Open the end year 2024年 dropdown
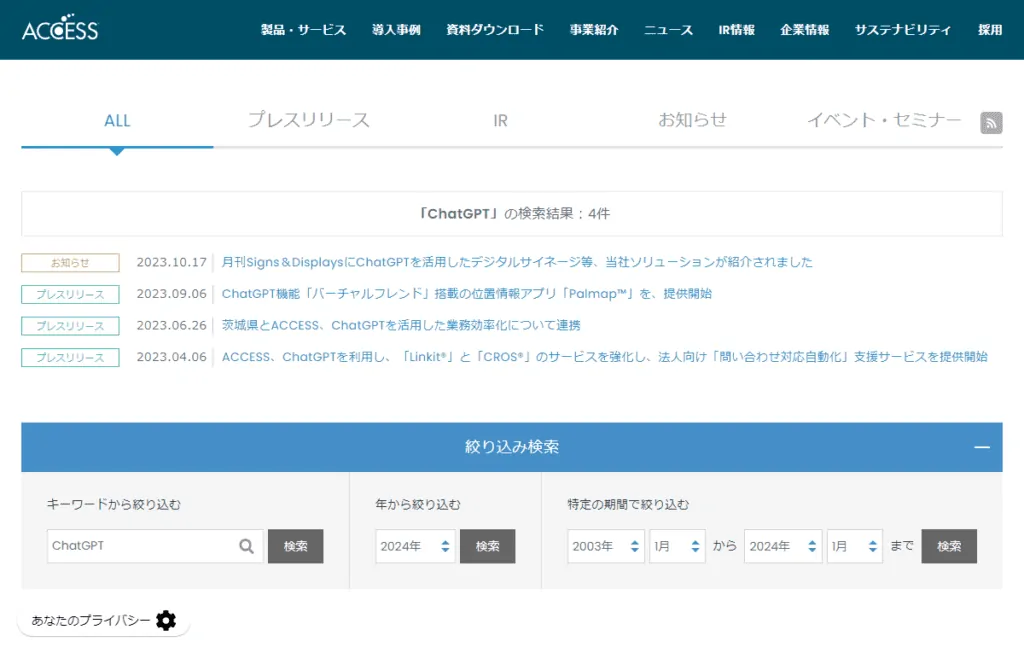Viewport: 1024px width, 653px height. (782, 546)
